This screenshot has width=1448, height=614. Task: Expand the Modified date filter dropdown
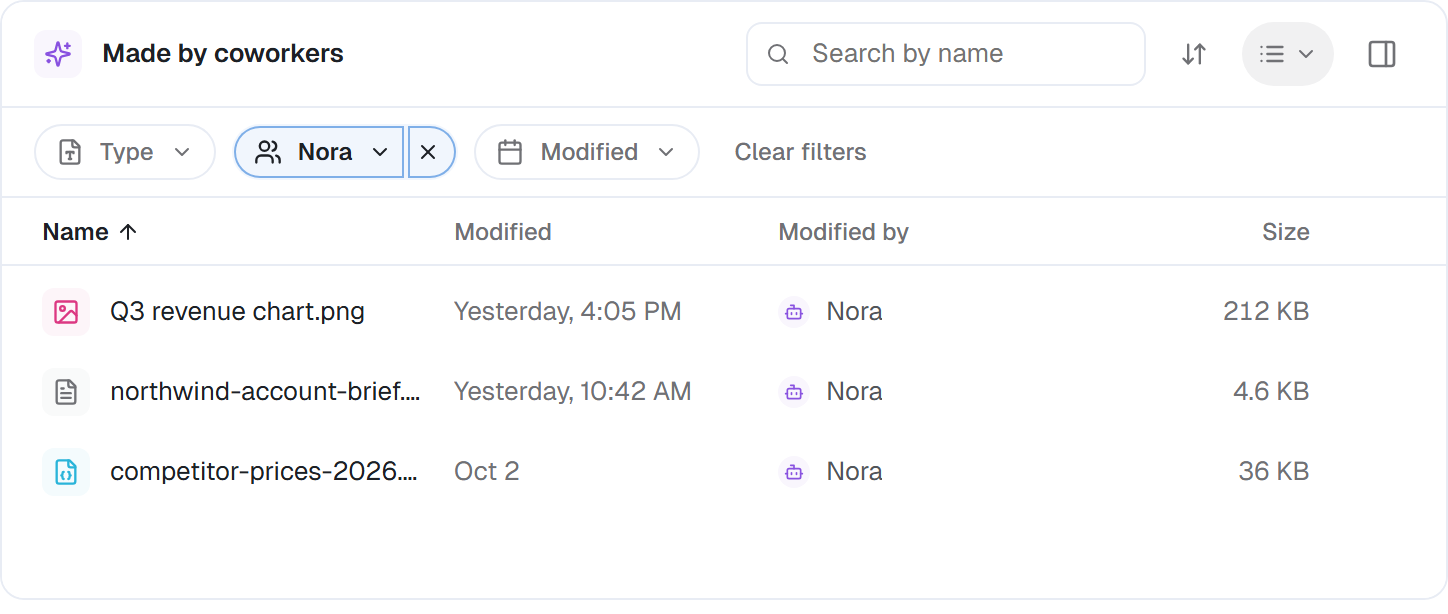[x=587, y=152]
